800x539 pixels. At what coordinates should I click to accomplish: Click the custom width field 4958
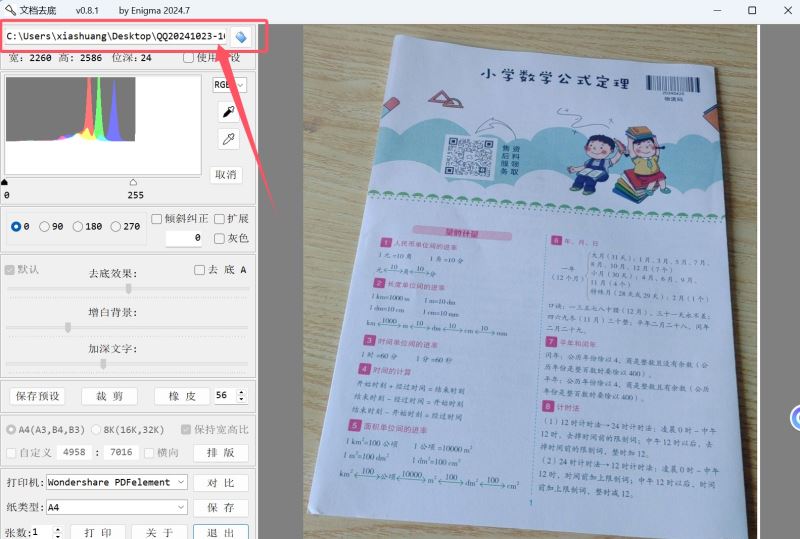point(74,452)
